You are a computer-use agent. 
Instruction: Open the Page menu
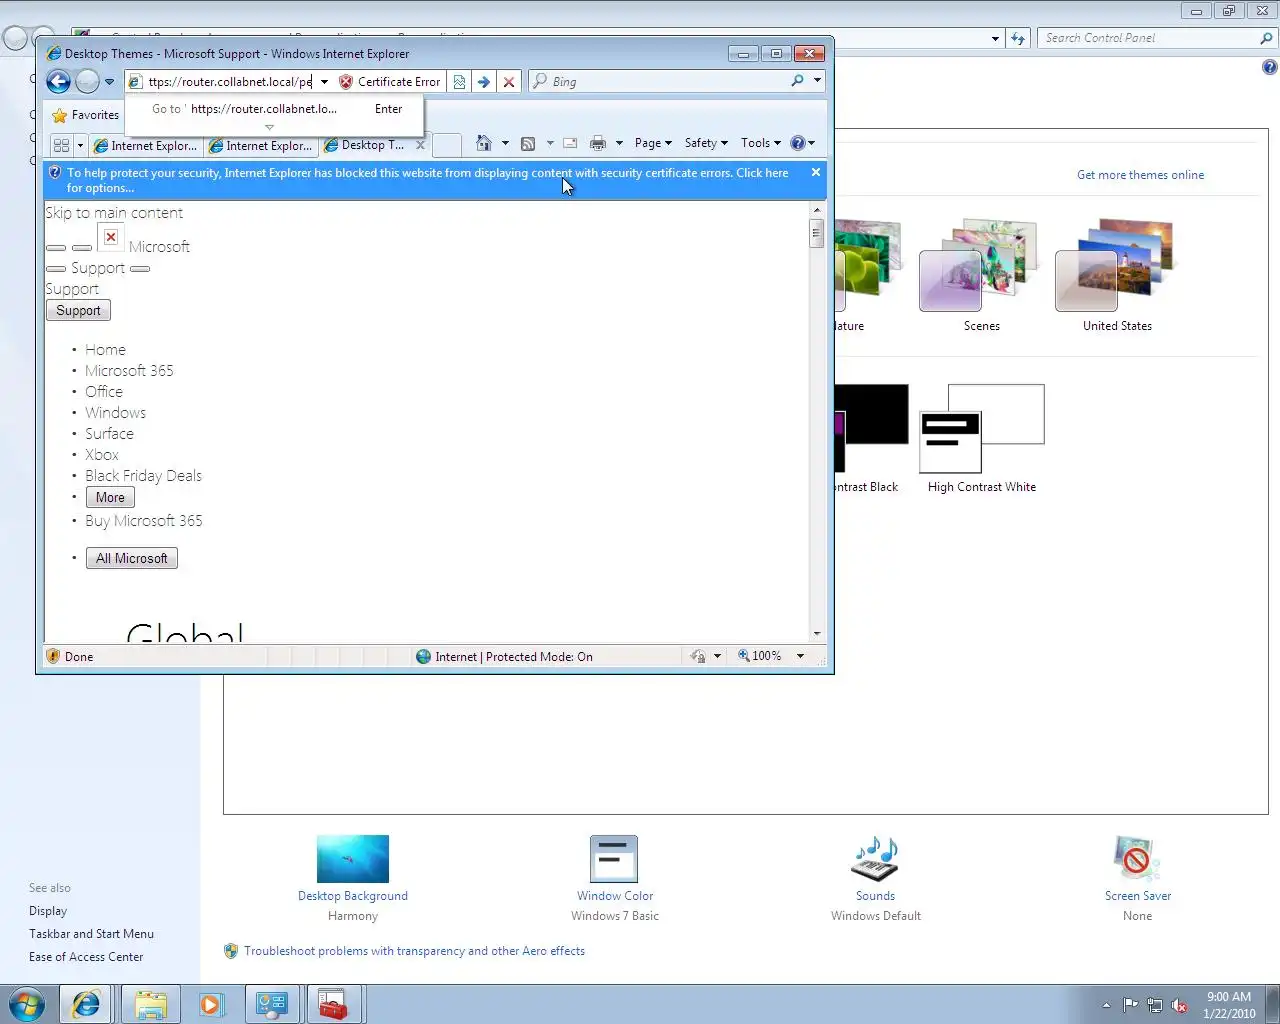click(x=653, y=143)
